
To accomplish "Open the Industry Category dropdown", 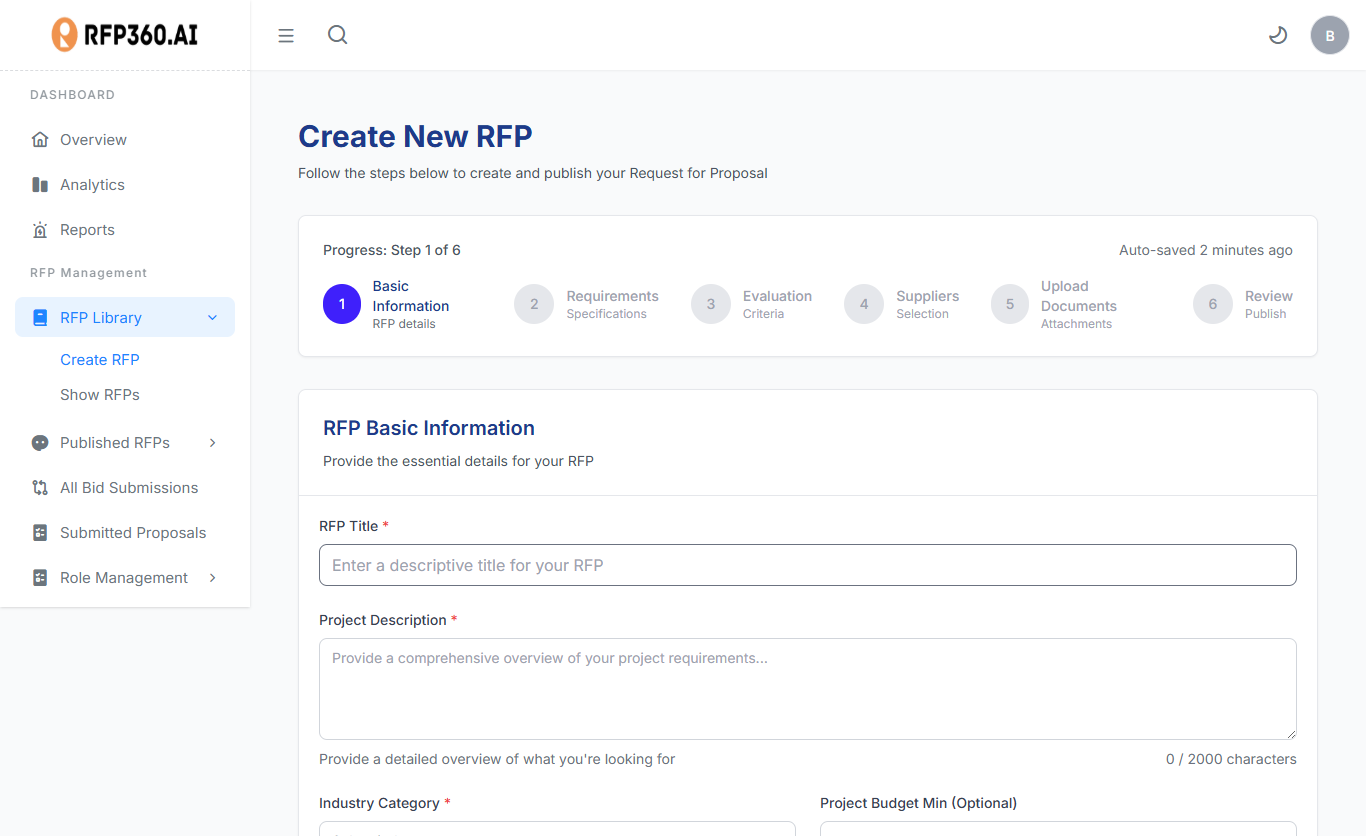I will click(556, 832).
